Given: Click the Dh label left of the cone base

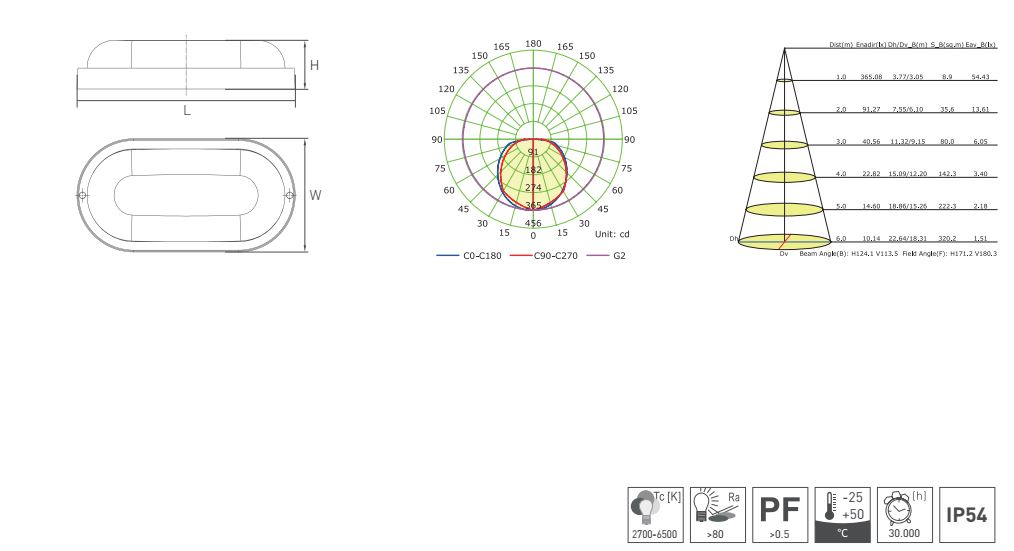Looking at the screenshot, I should coord(733,239).
